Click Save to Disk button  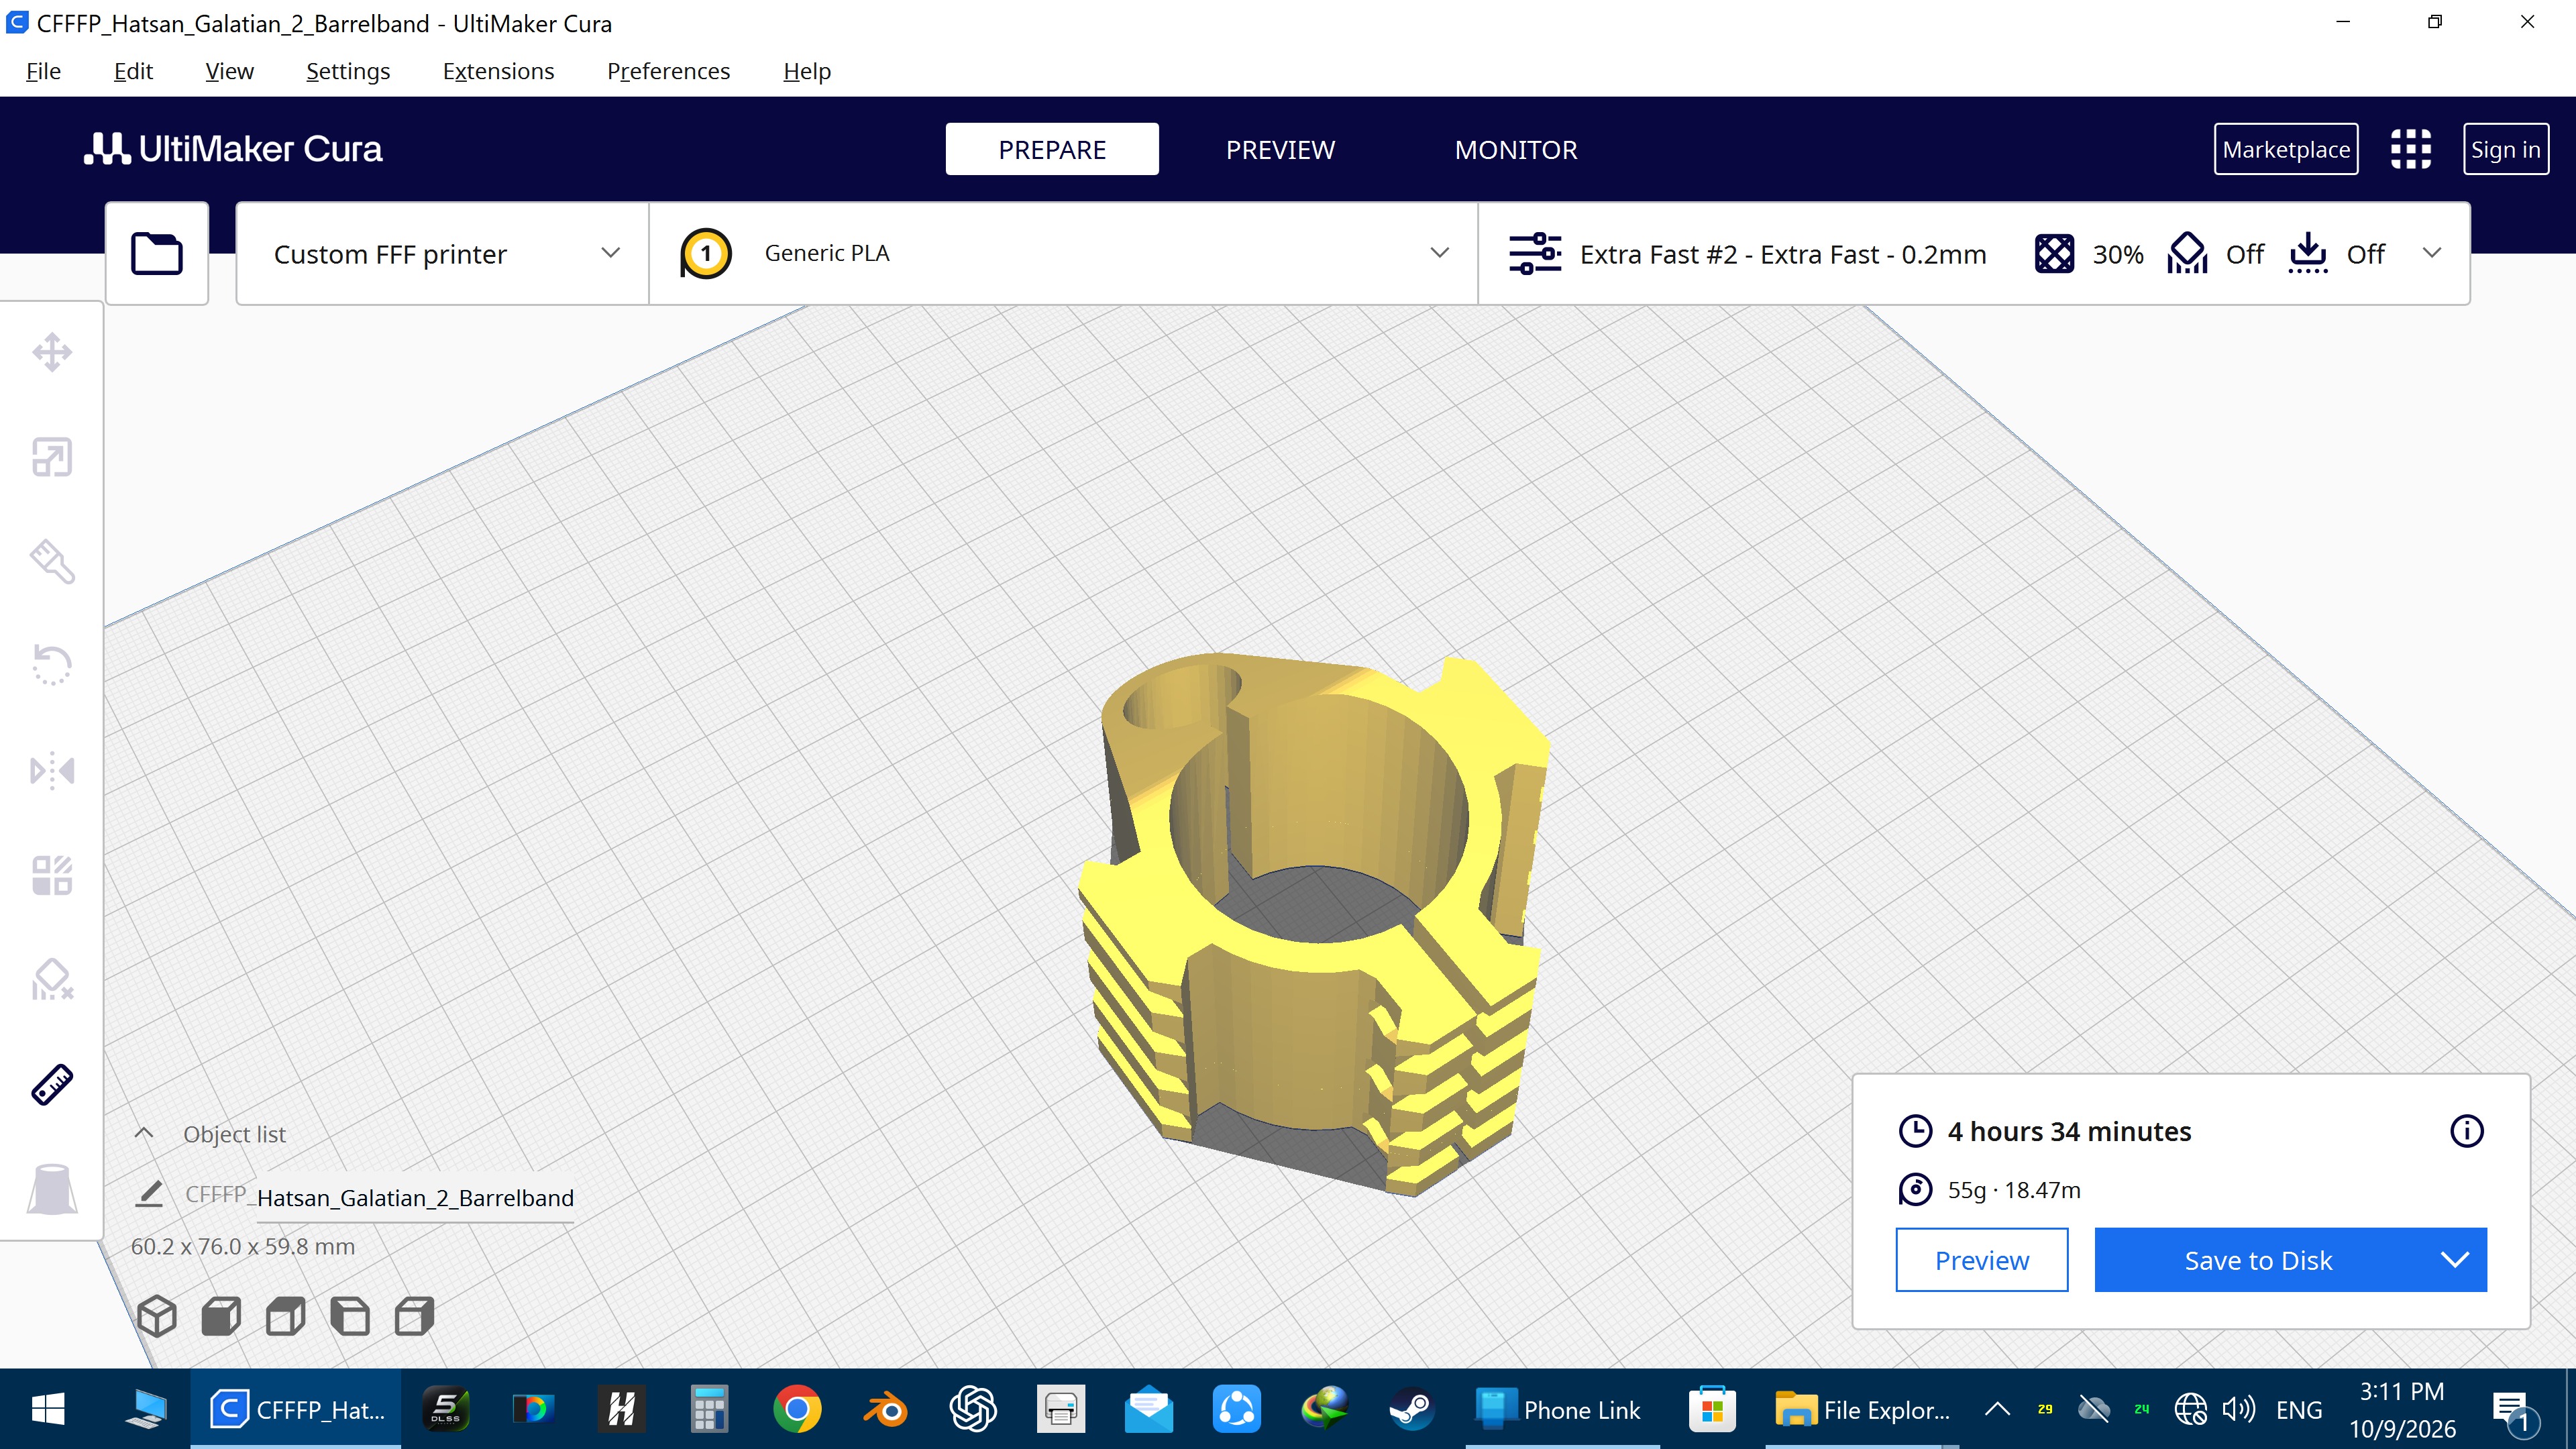(2258, 1260)
